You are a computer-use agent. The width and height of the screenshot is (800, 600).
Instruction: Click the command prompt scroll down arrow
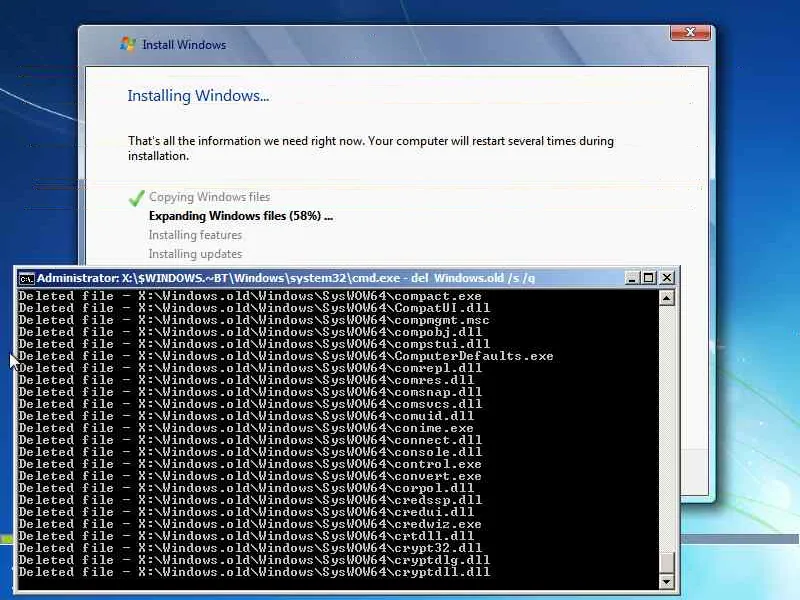666,581
